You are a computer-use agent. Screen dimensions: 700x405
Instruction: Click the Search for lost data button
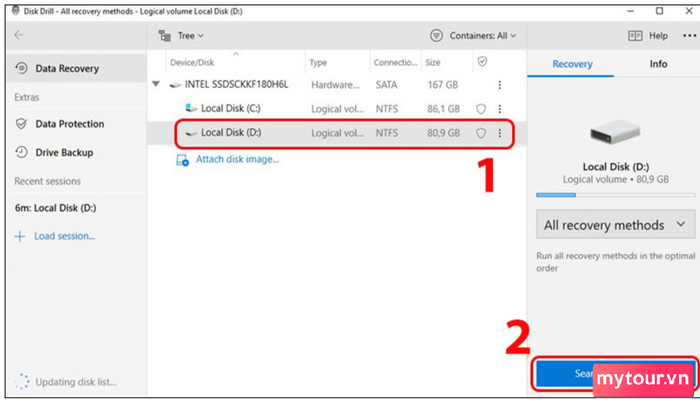[x=615, y=373]
